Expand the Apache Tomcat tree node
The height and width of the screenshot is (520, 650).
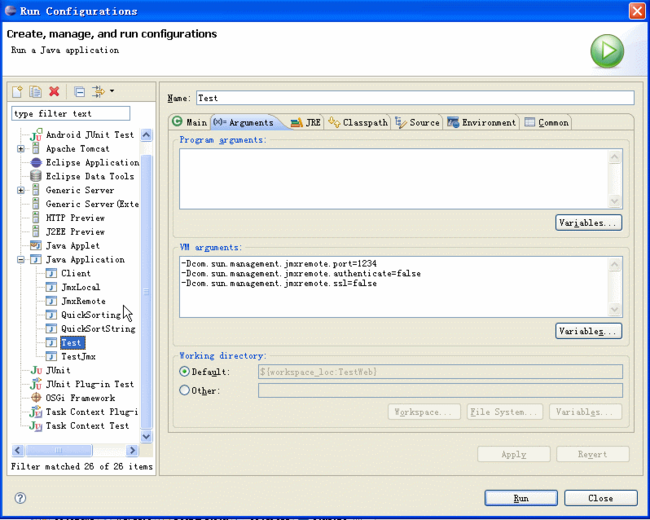20,148
